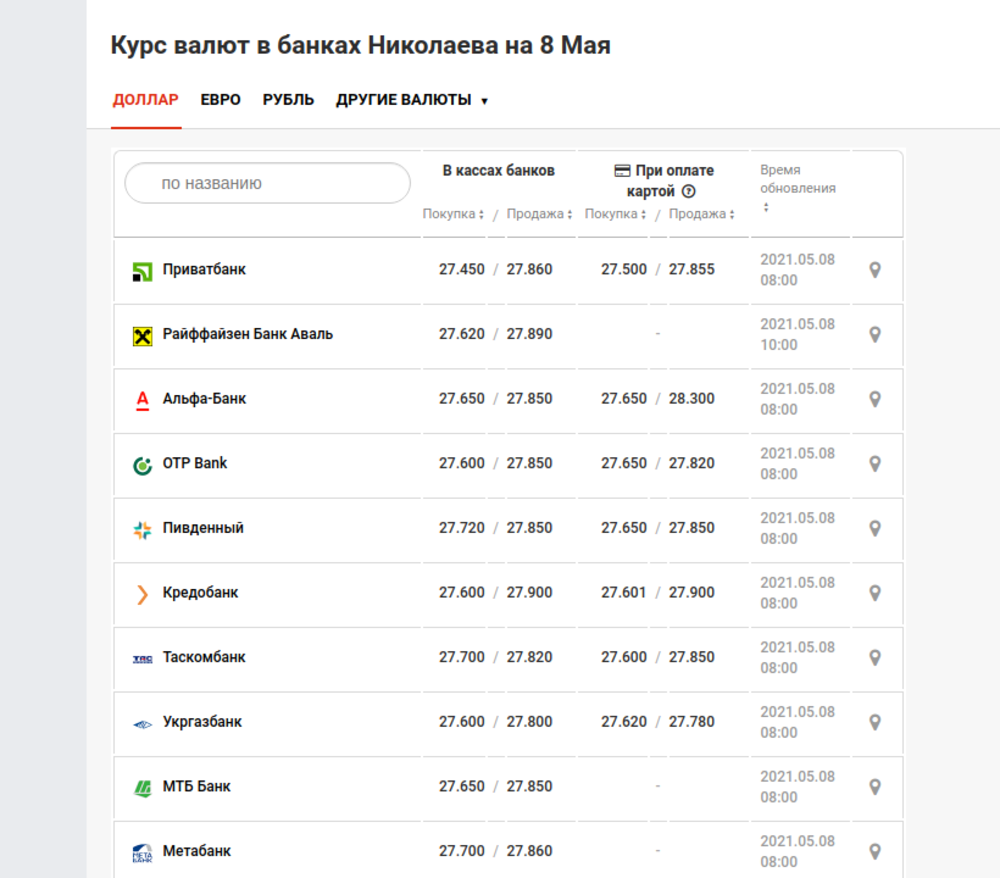This screenshot has height=878, width=1000.
Task: Click the Альфа-Банк red A logo
Action: 142,400
